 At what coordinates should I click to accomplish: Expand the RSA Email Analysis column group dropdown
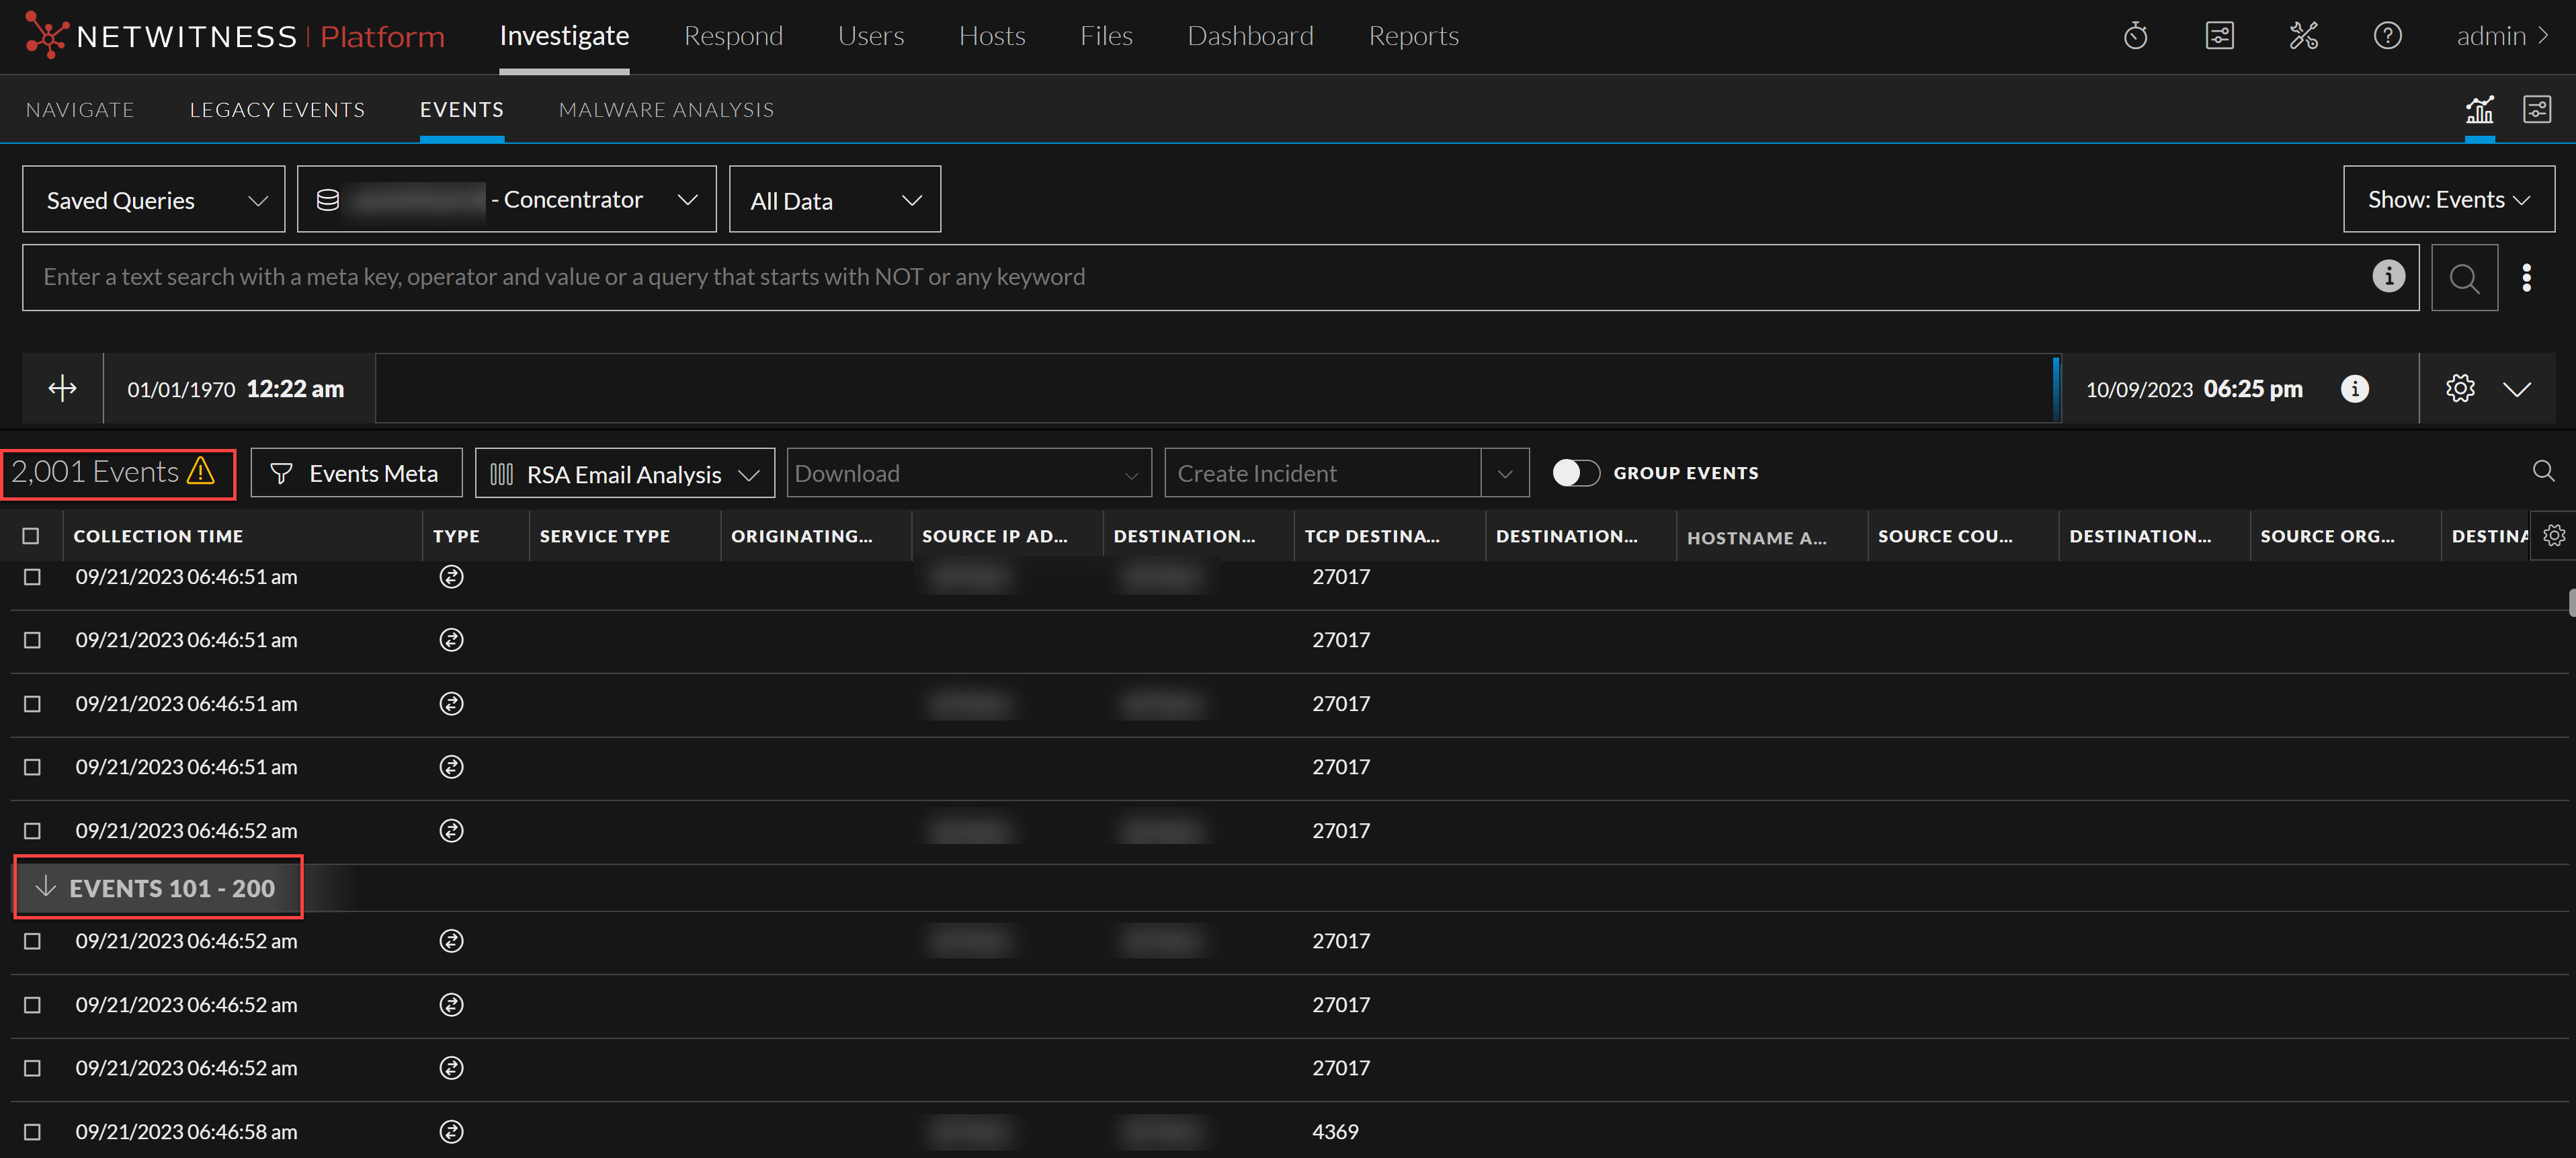[x=624, y=474]
